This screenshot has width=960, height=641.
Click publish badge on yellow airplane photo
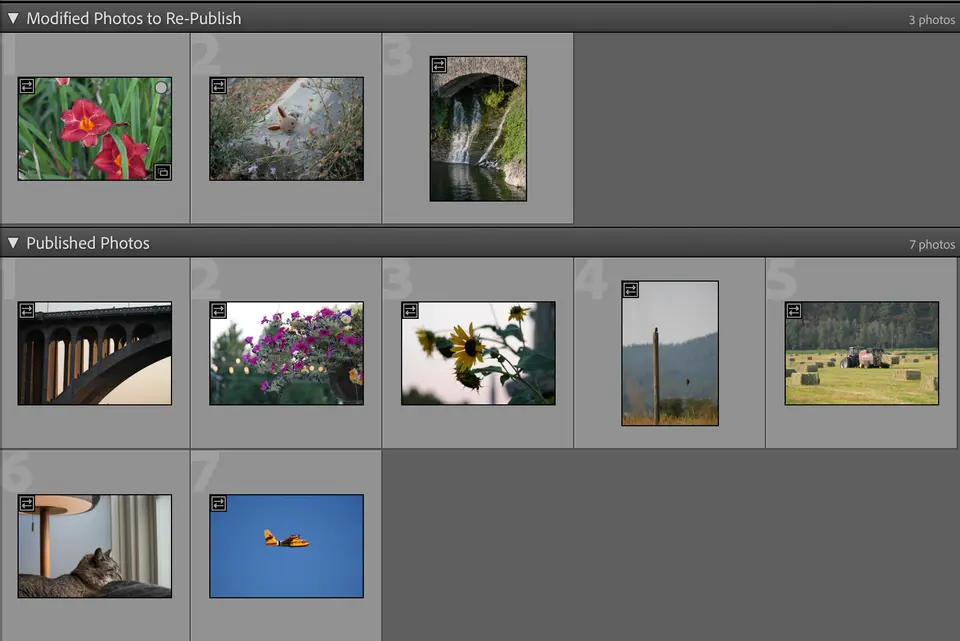pyautogui.click(x=219, y=503)
